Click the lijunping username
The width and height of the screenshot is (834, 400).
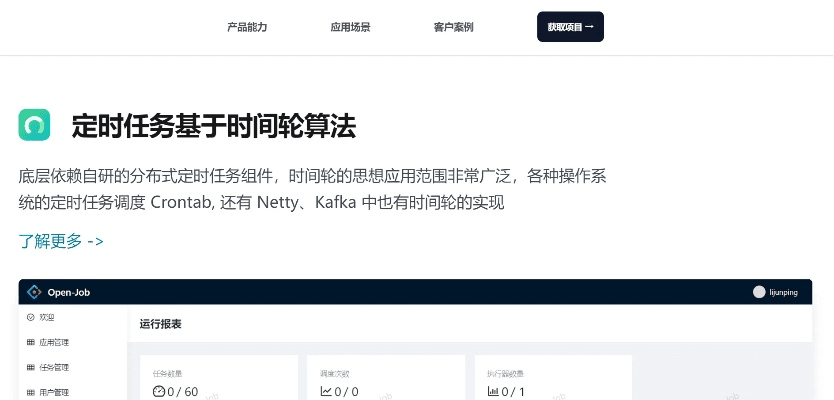coord(783,292)
